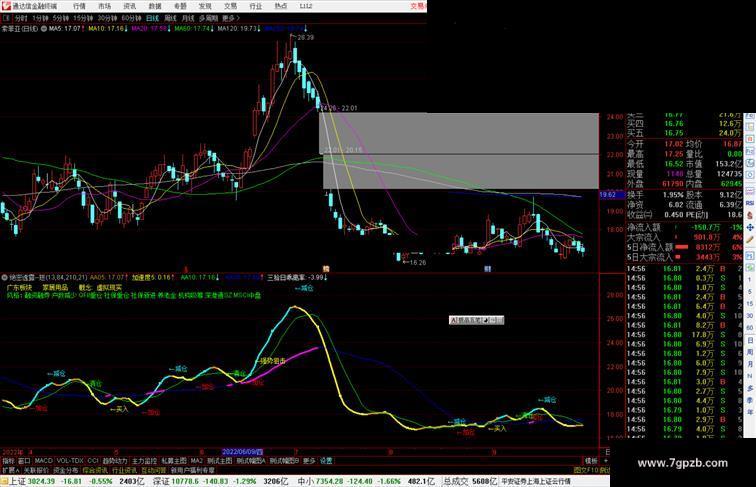Screen dimensions: 756x487
Task: Select the 60分钟 period
Action: tap(131, 18)
